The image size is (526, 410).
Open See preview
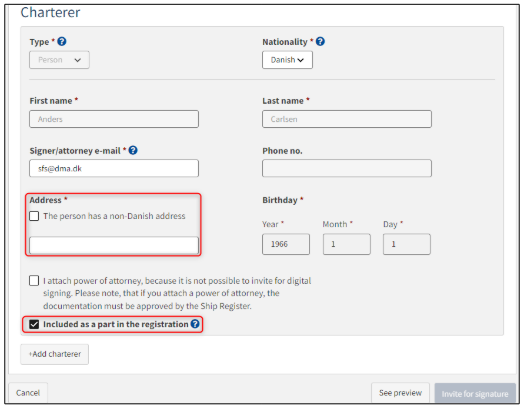[401, 393]
